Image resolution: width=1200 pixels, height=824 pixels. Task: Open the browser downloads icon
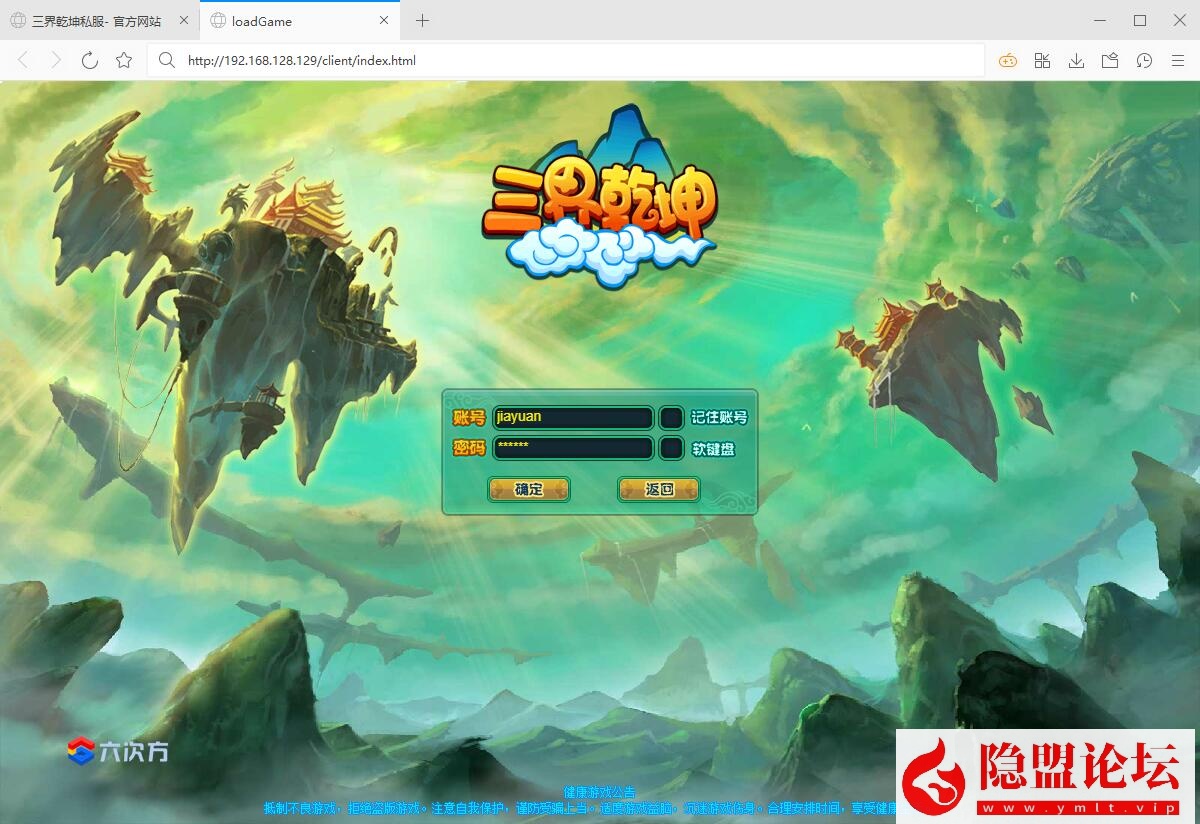(1076, 61)
